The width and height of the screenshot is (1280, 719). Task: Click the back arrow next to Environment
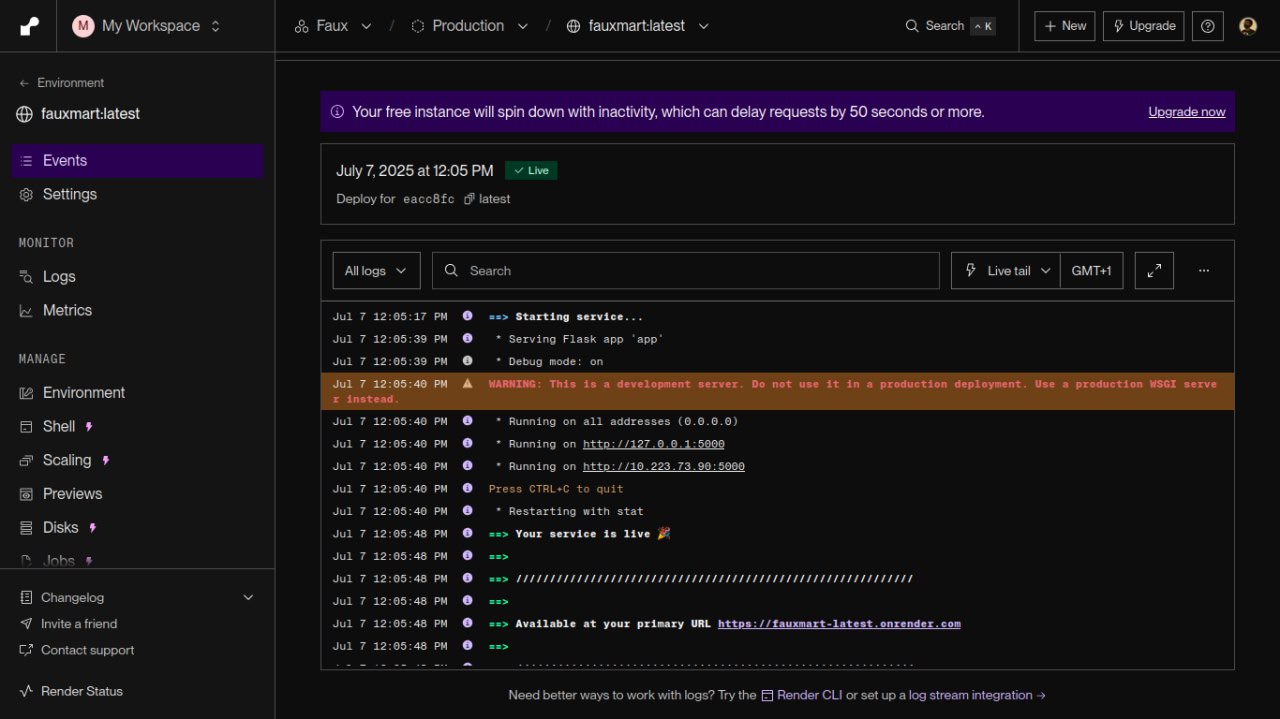coord(24,83)
